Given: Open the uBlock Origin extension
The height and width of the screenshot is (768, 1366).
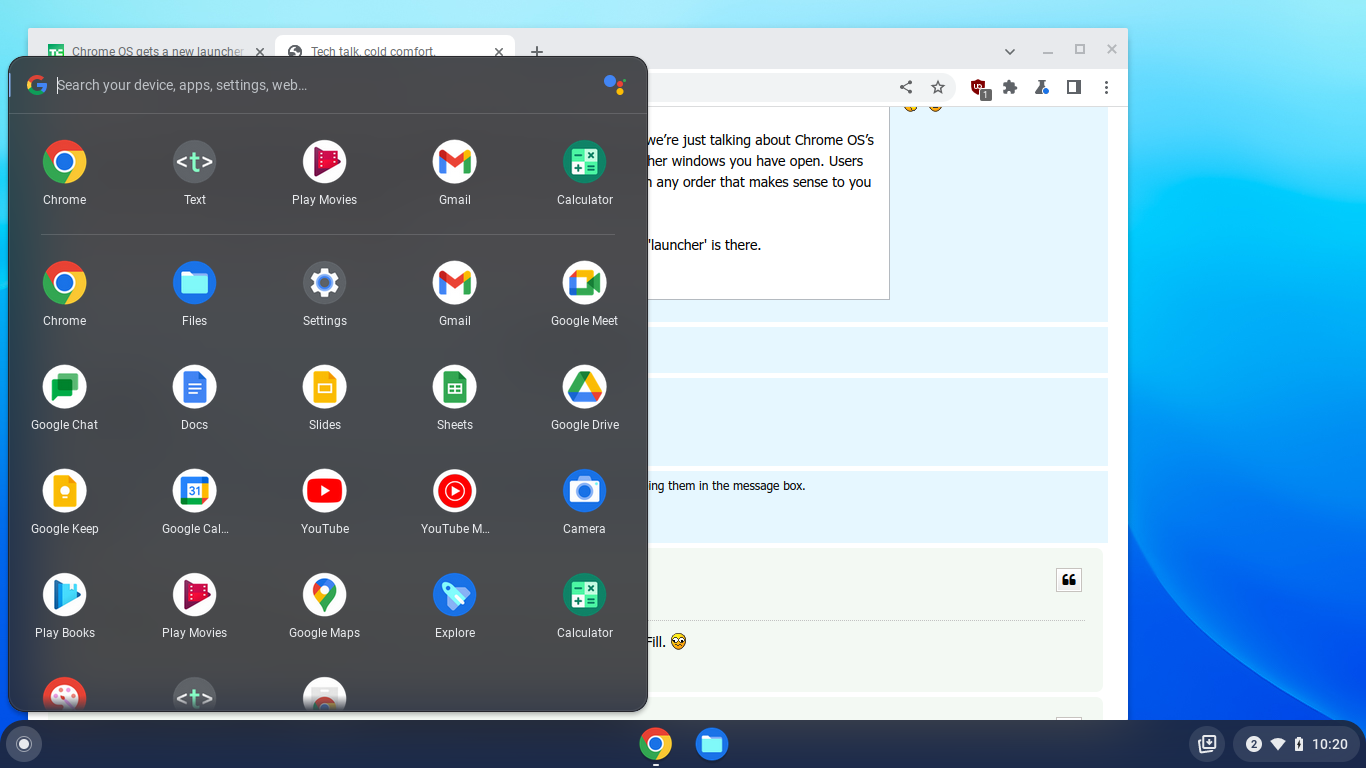Looking at the screenshot, I should [979, 88].
